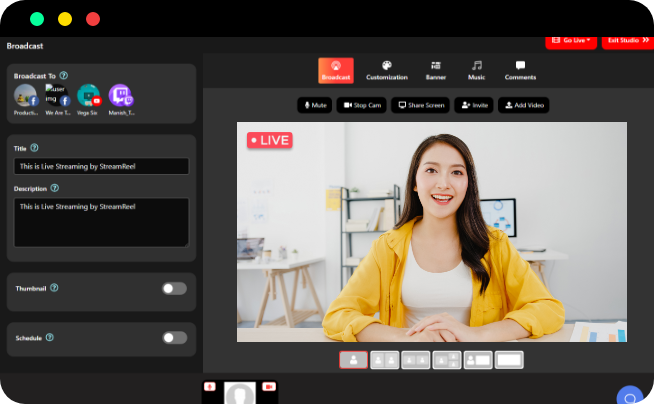Expand the Go Live dropdown

click(x=570, y=40)
